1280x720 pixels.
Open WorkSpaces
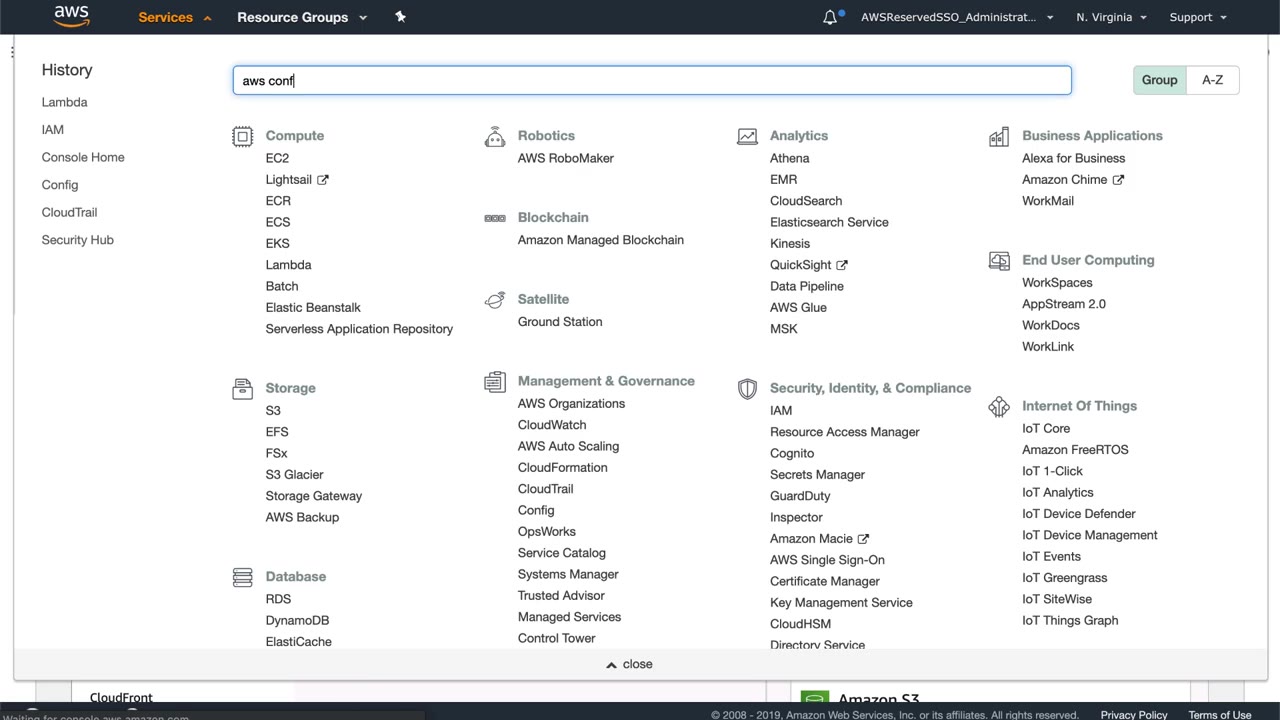pos(1057,283)
